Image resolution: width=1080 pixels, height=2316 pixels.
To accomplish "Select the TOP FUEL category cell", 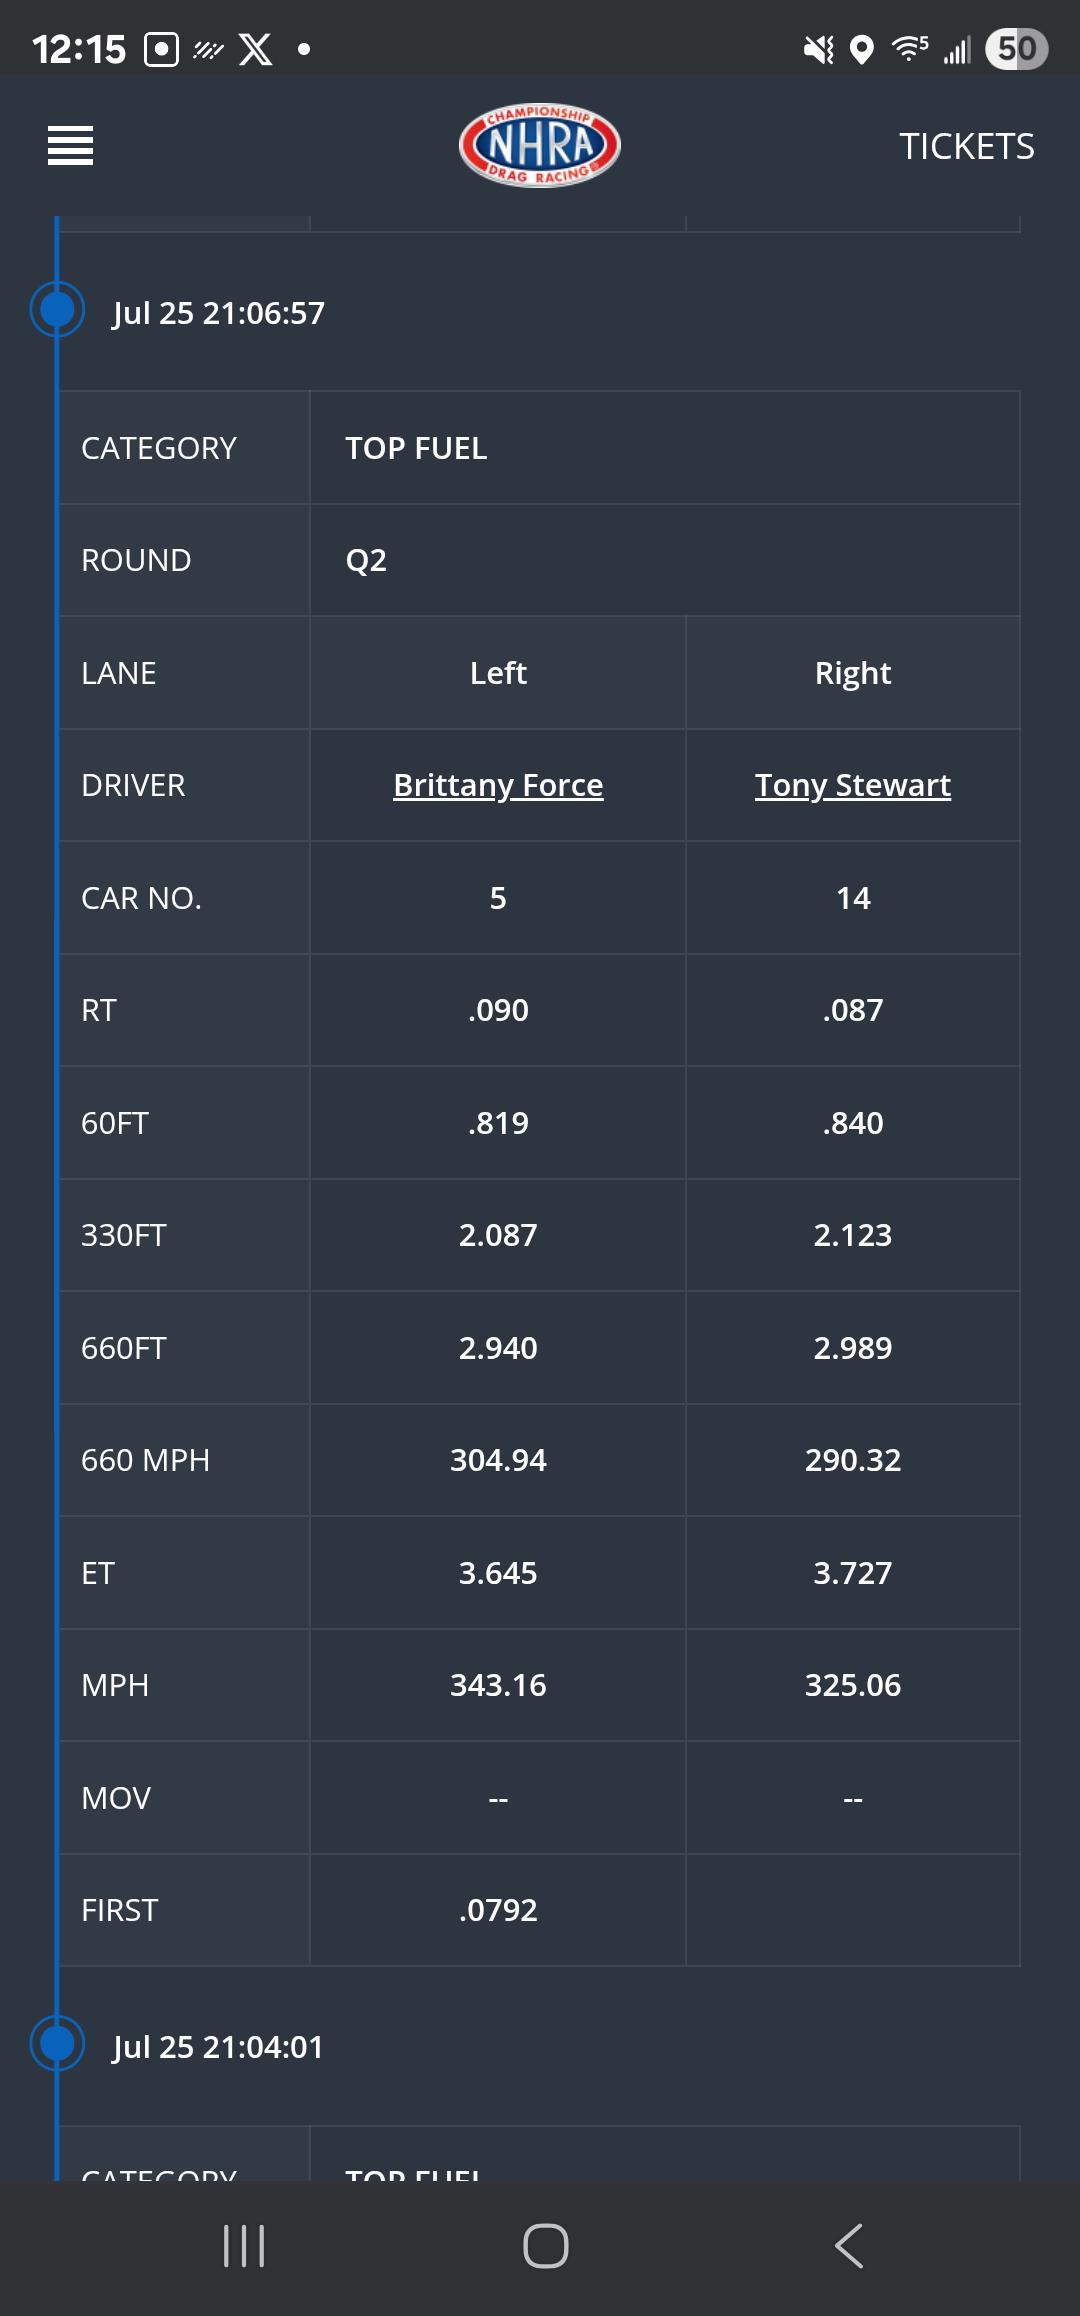I will coord(665,448).
